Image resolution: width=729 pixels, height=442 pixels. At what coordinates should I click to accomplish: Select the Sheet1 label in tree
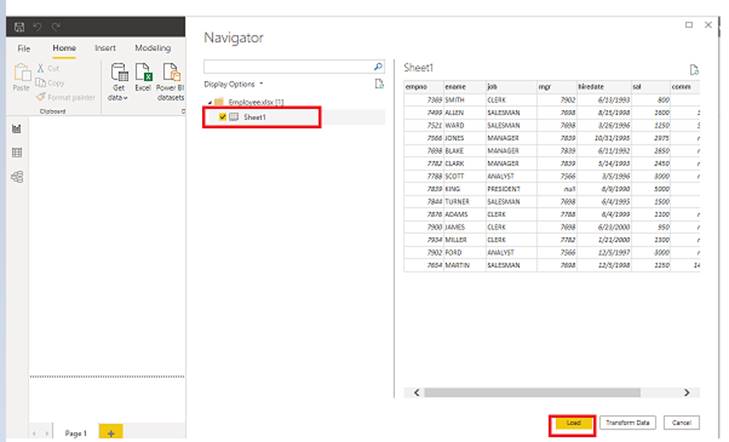tap(255, 117)
